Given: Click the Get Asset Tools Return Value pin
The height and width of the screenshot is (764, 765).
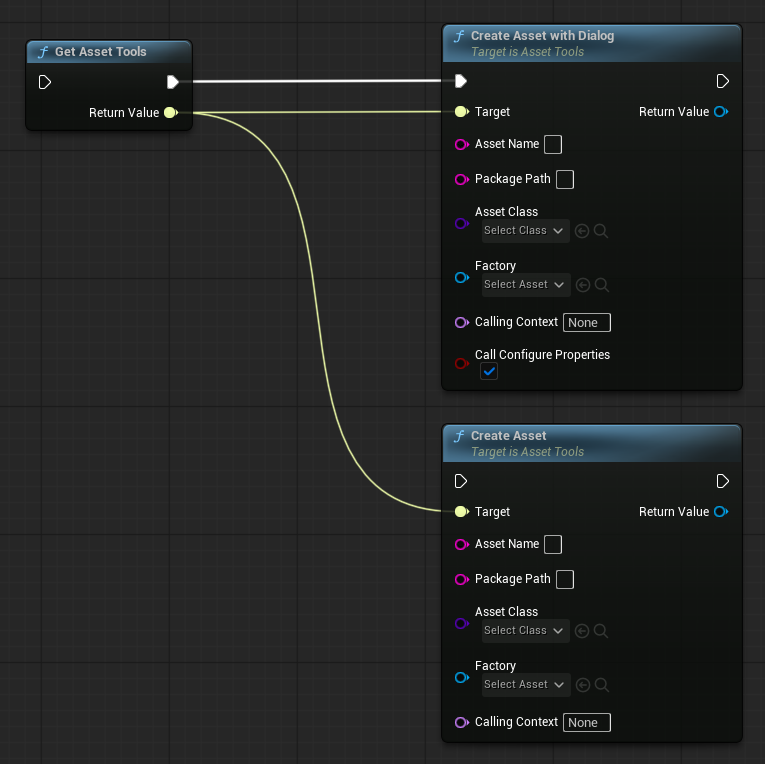Looking at the screenshot, I should tap(170, 113).
